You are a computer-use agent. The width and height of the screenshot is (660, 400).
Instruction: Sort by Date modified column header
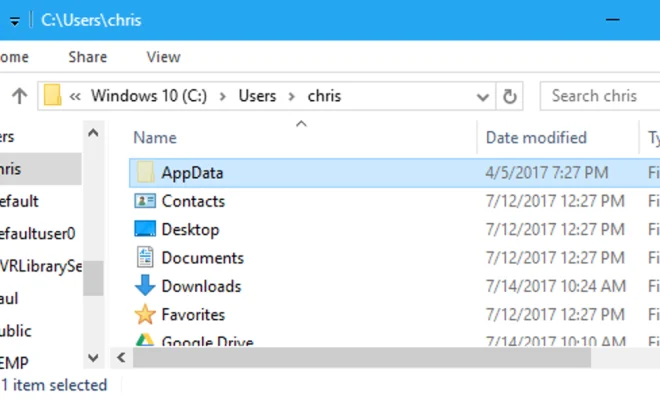pos(536,138)
